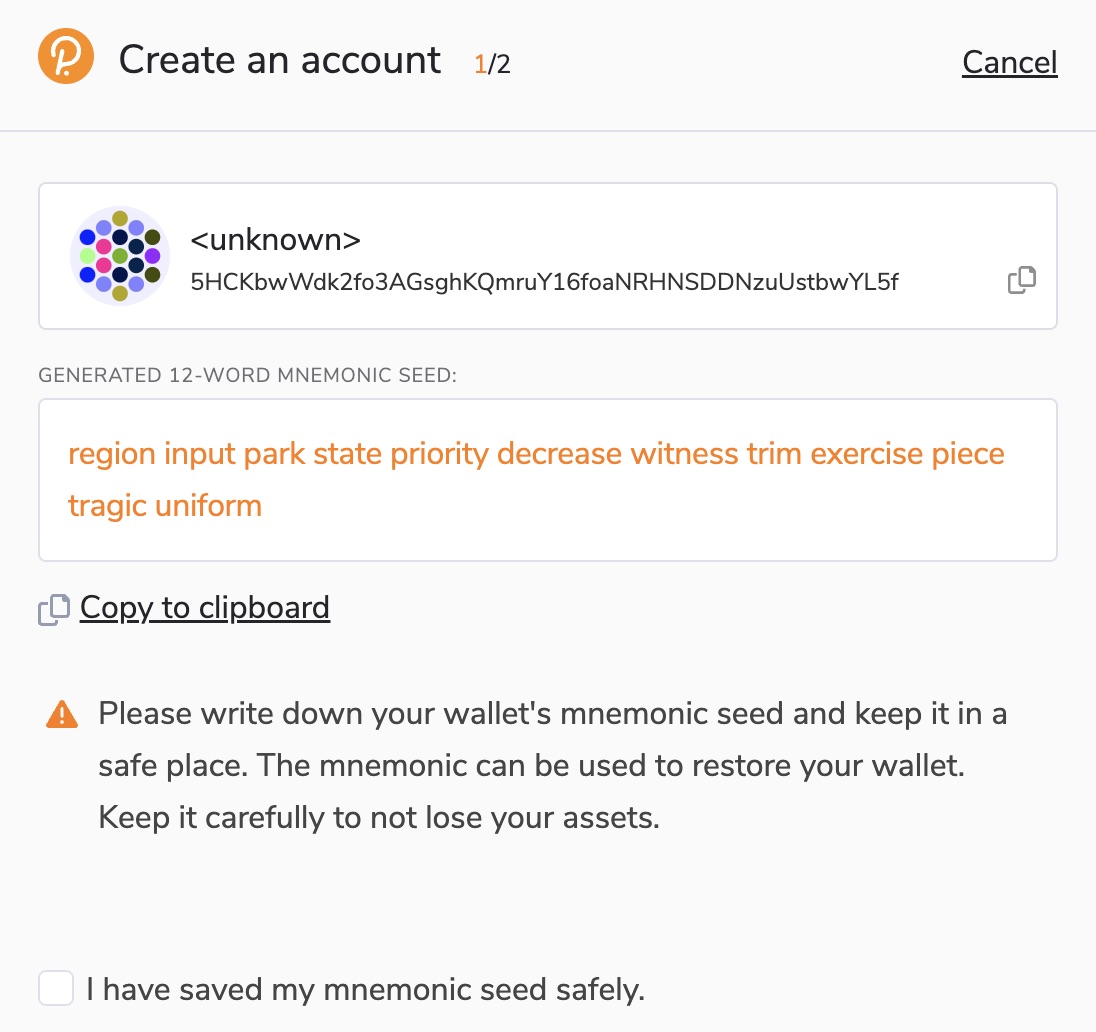Click the copy icon next to Copy to clipboard
This screenshot has height=1032, width=1096.
pos(52,608)
